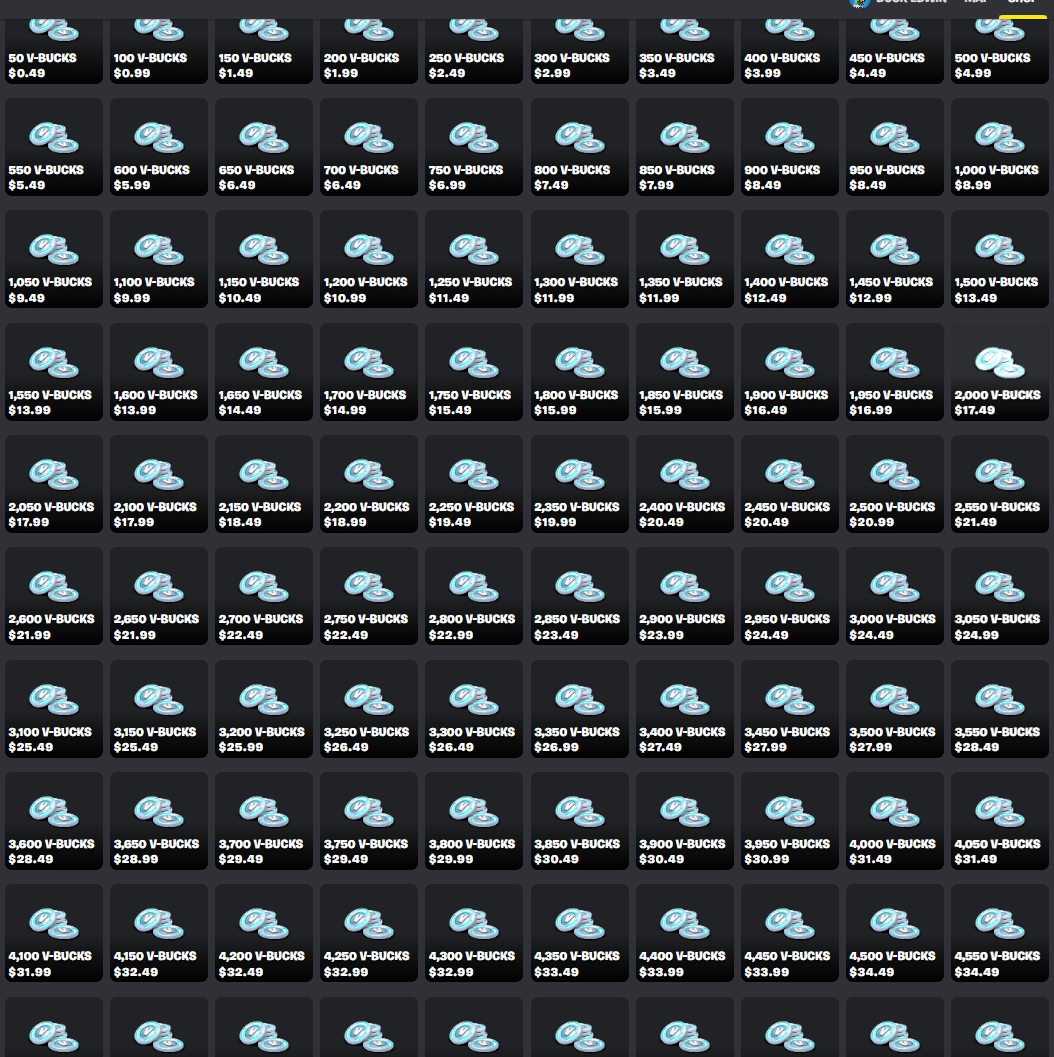Click the coin icon above 3,500 V-Bucks
Screen dimensions: 1054x1057
click(894, 699)
